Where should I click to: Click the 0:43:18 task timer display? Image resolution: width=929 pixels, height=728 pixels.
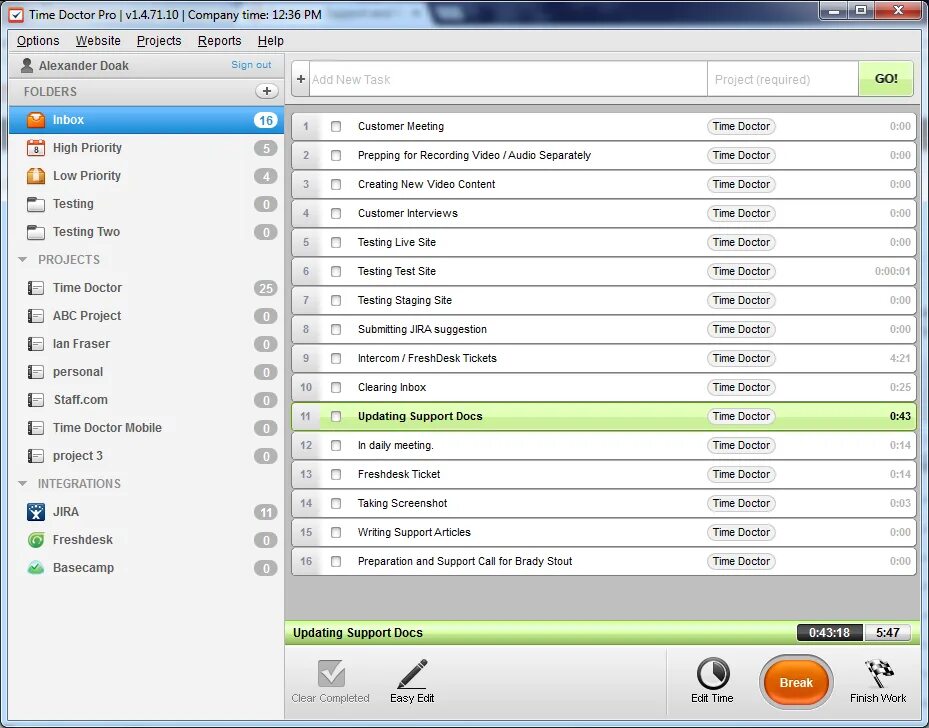[829, 633]
